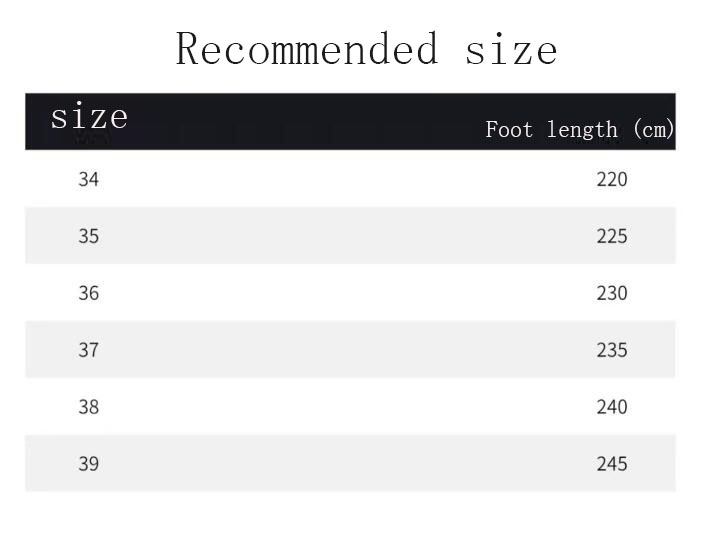Click the 220 foot length value

(x=612, y=180)
